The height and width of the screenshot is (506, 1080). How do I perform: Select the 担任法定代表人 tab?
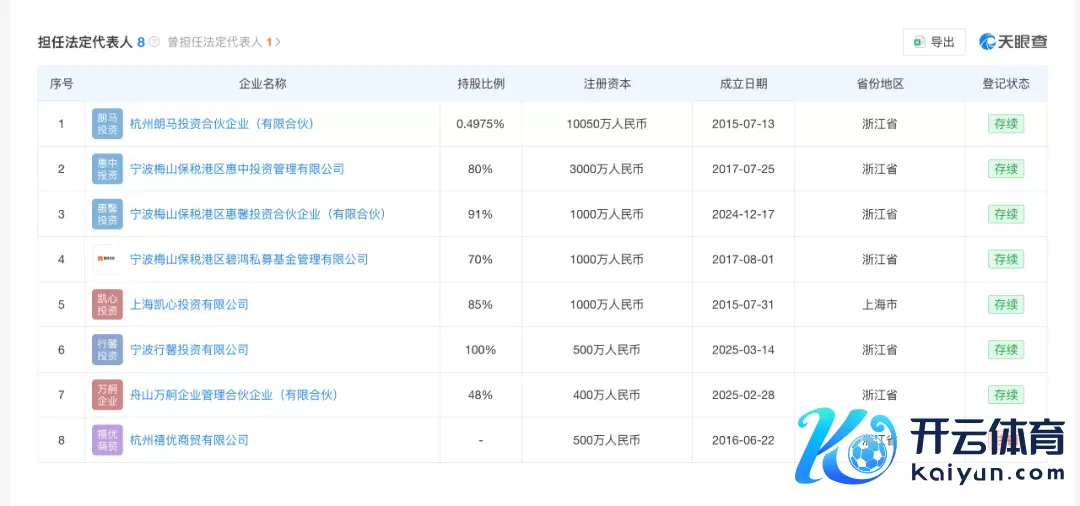(85, 42)
